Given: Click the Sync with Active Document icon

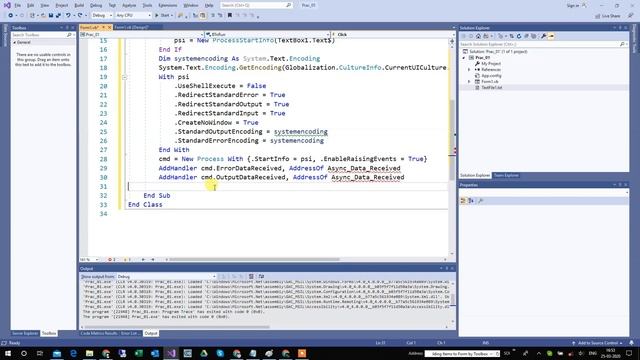Looking at the screenshot, I should pyautogui.click(x=511, y=36).
